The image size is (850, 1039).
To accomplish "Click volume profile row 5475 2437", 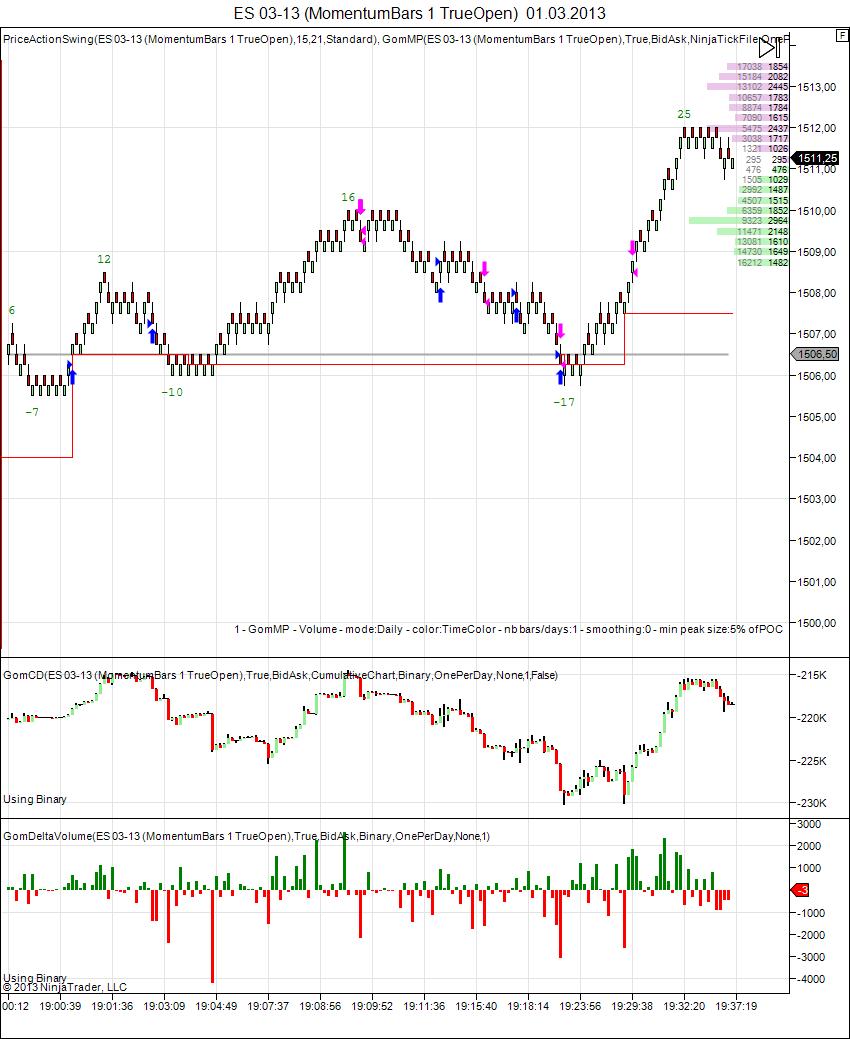I will click(x=748, y=129).
